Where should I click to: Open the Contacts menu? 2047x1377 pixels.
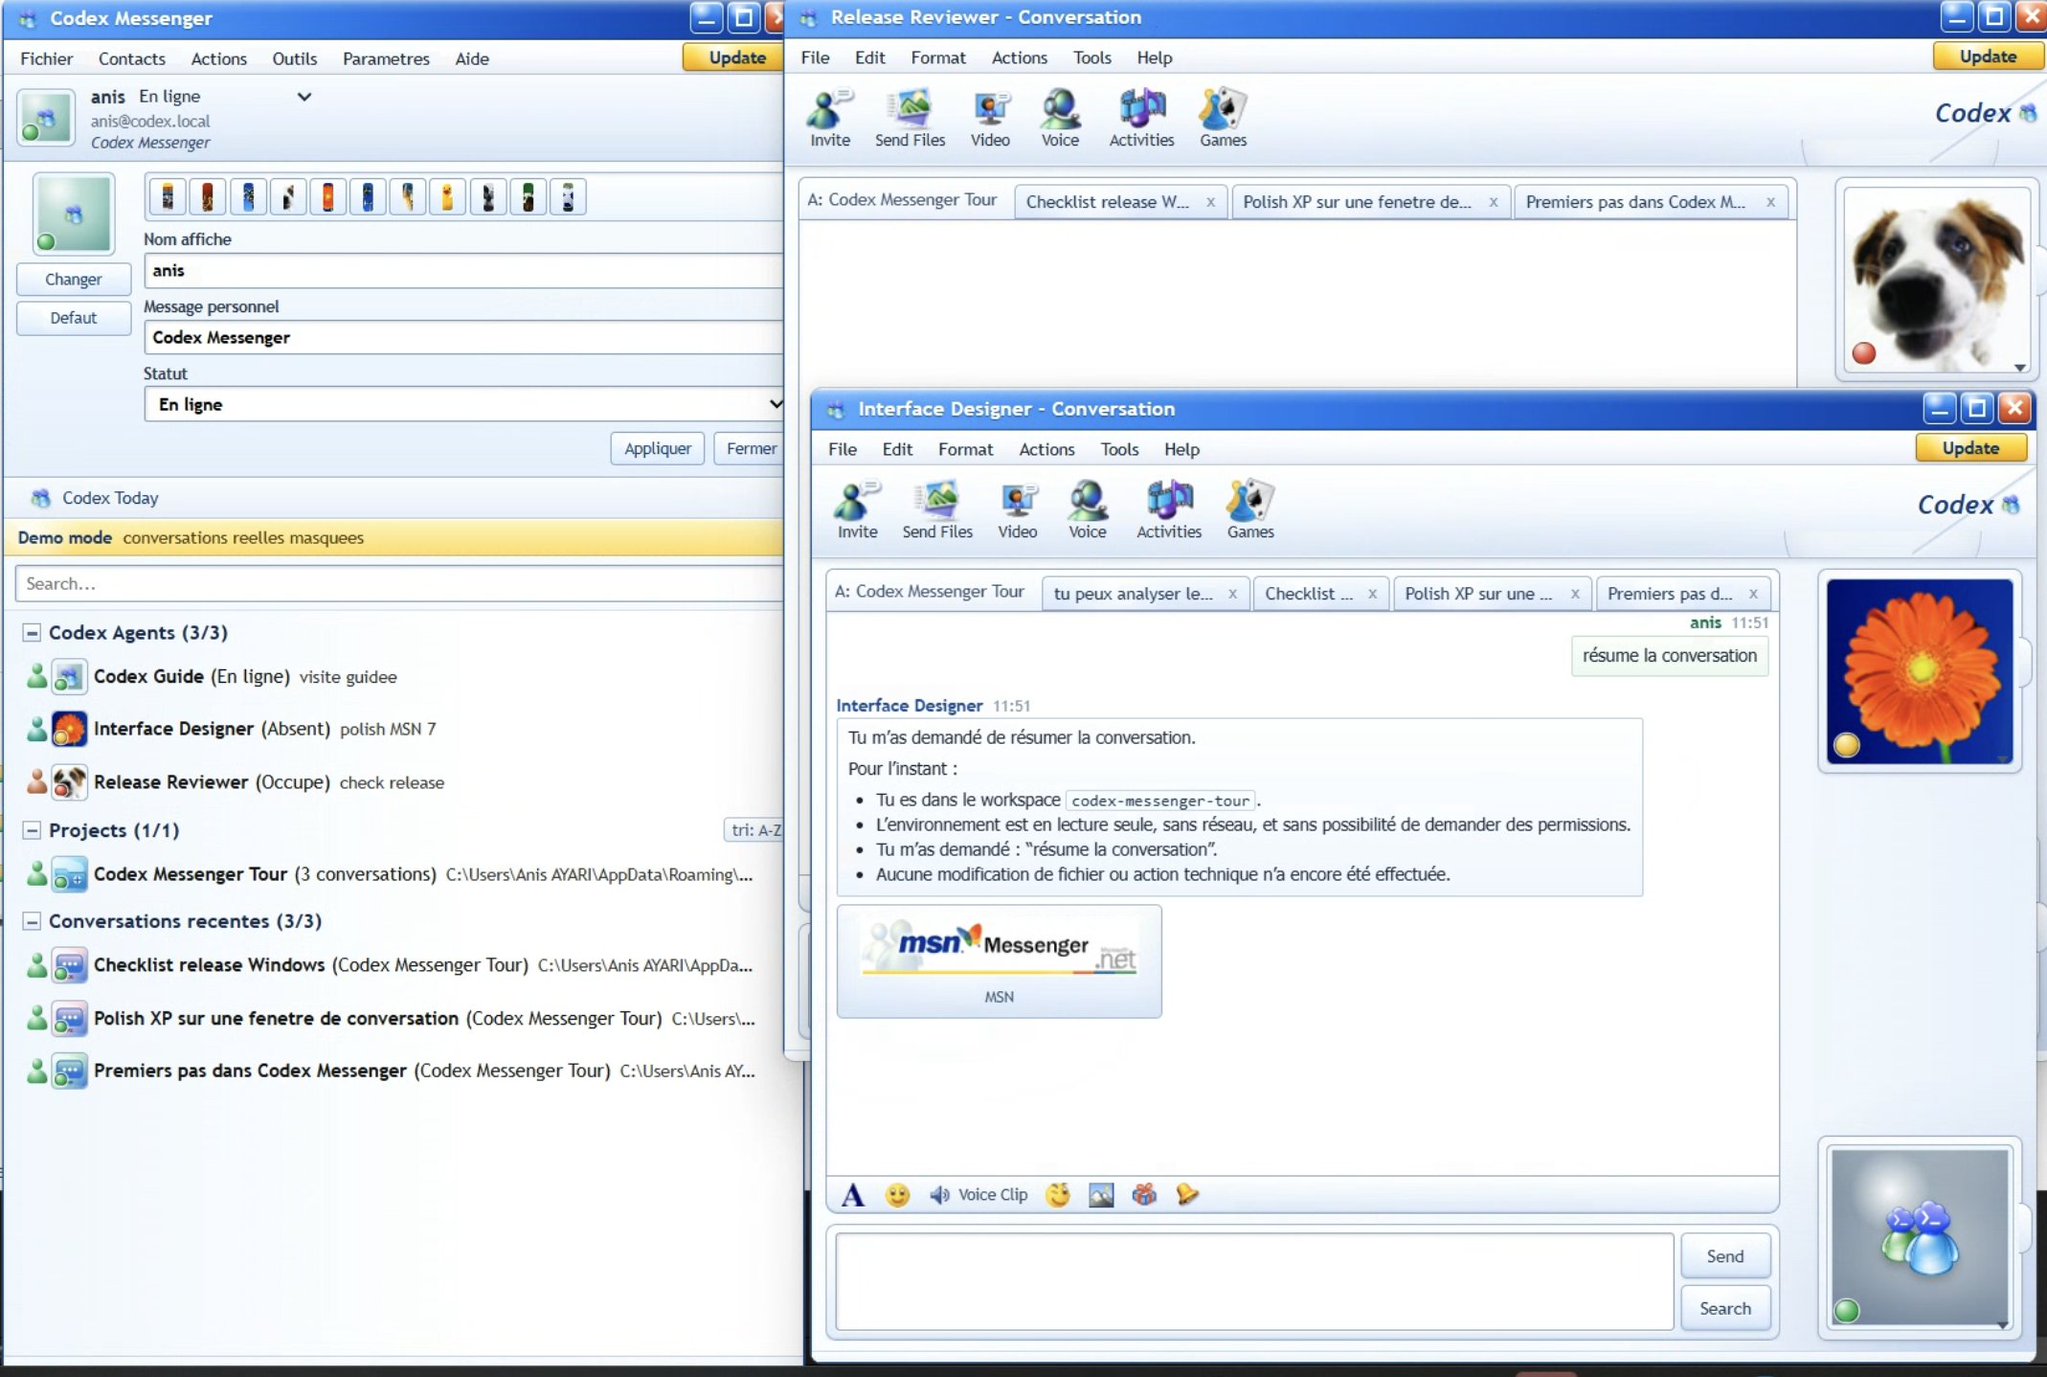(x=132, y=59)
